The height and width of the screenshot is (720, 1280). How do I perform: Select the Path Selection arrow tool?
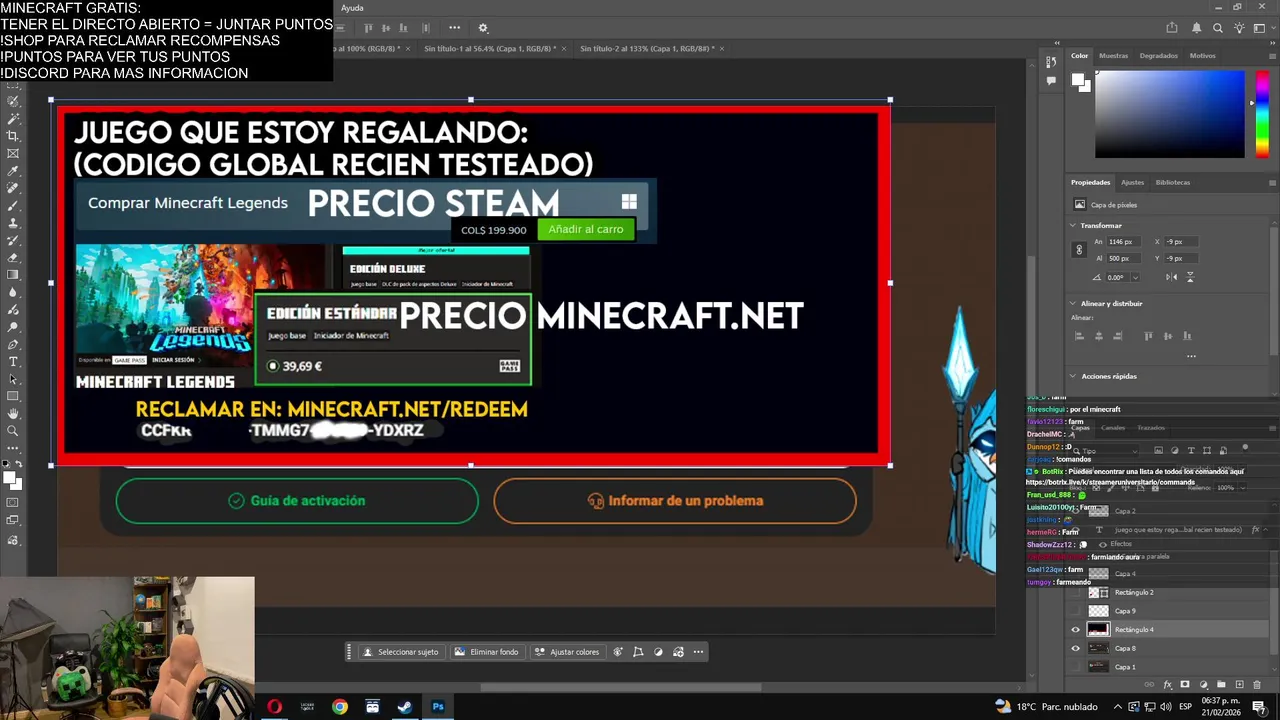13,379
